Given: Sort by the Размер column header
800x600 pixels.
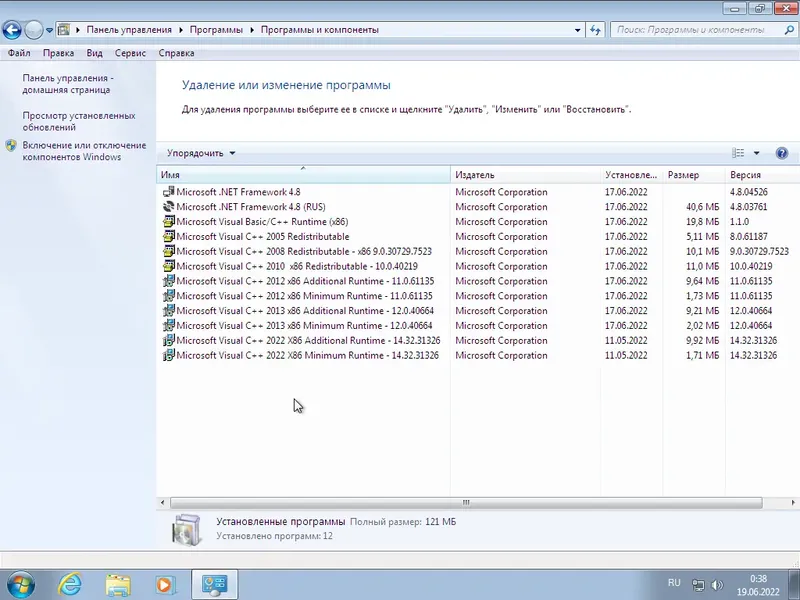Looking at the screenshot, I should tap(693, 174).
